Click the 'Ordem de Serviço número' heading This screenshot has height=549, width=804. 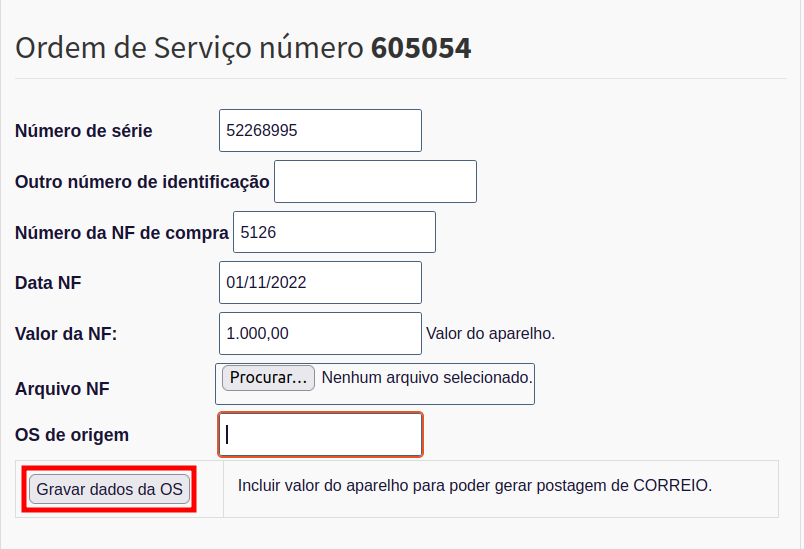coord(190,47)
